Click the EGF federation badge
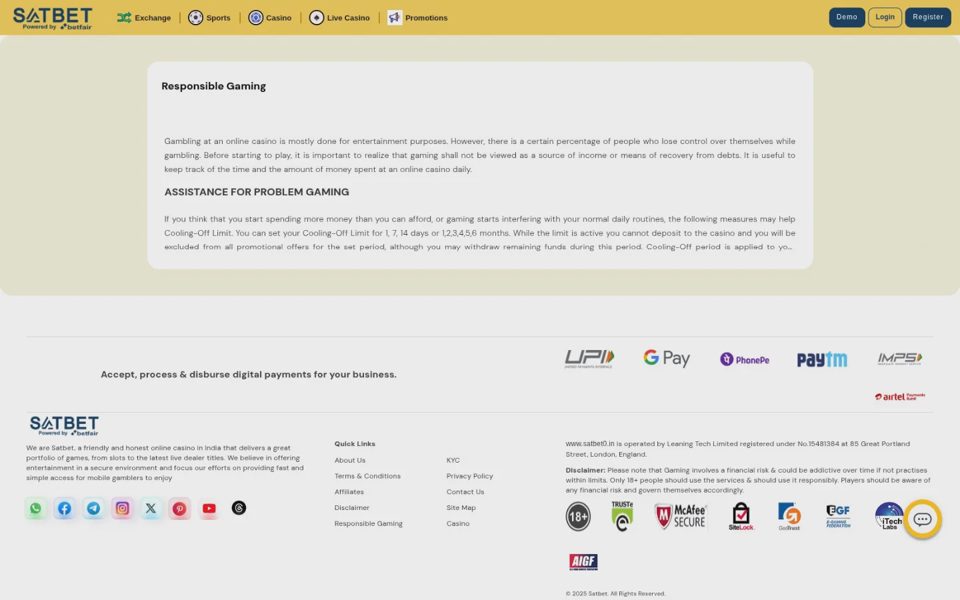The image size is (960, 600). pyautogui.click(x=838, y=516)
